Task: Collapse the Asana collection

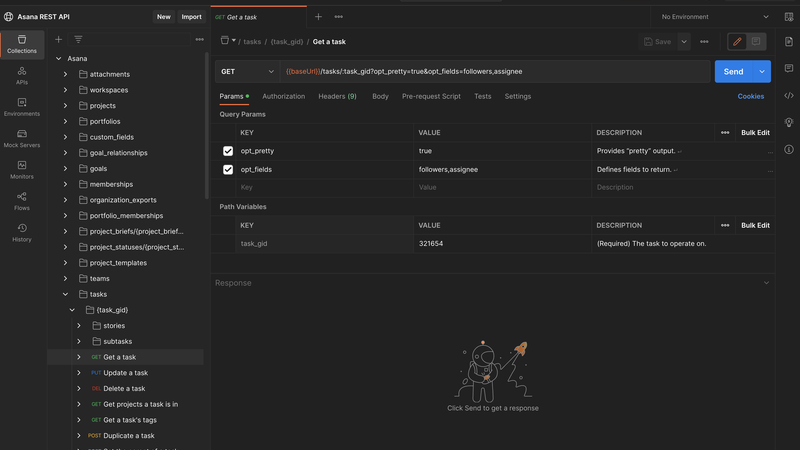Action: pos(59,59)
